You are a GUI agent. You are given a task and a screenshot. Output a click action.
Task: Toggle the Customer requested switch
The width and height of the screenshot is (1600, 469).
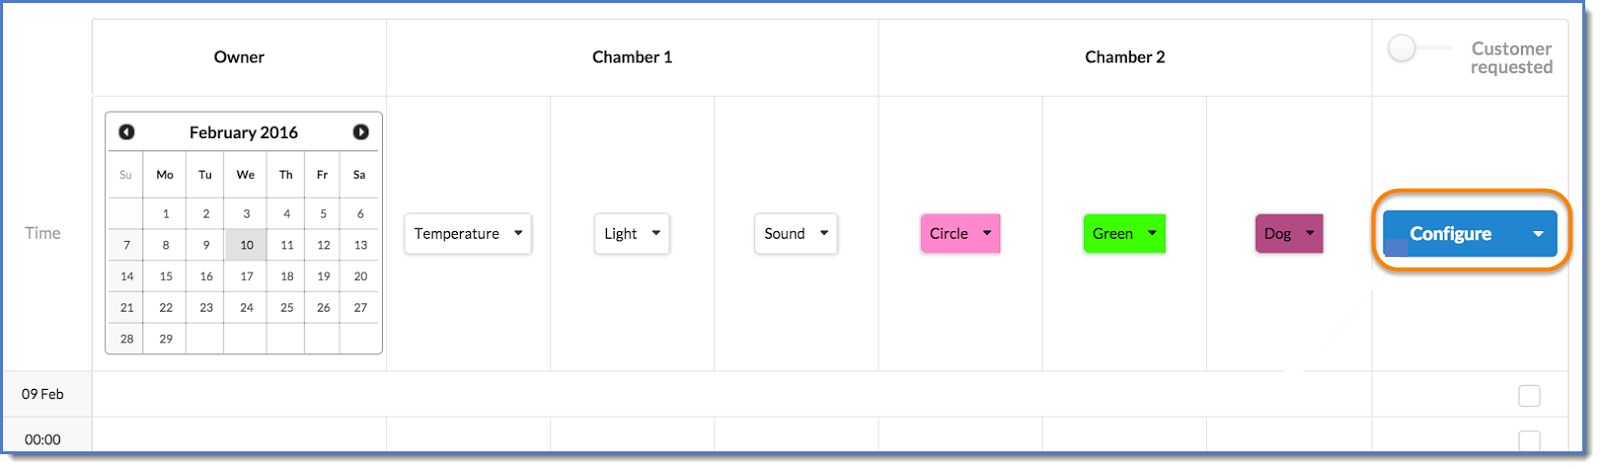pos(1404,48)
